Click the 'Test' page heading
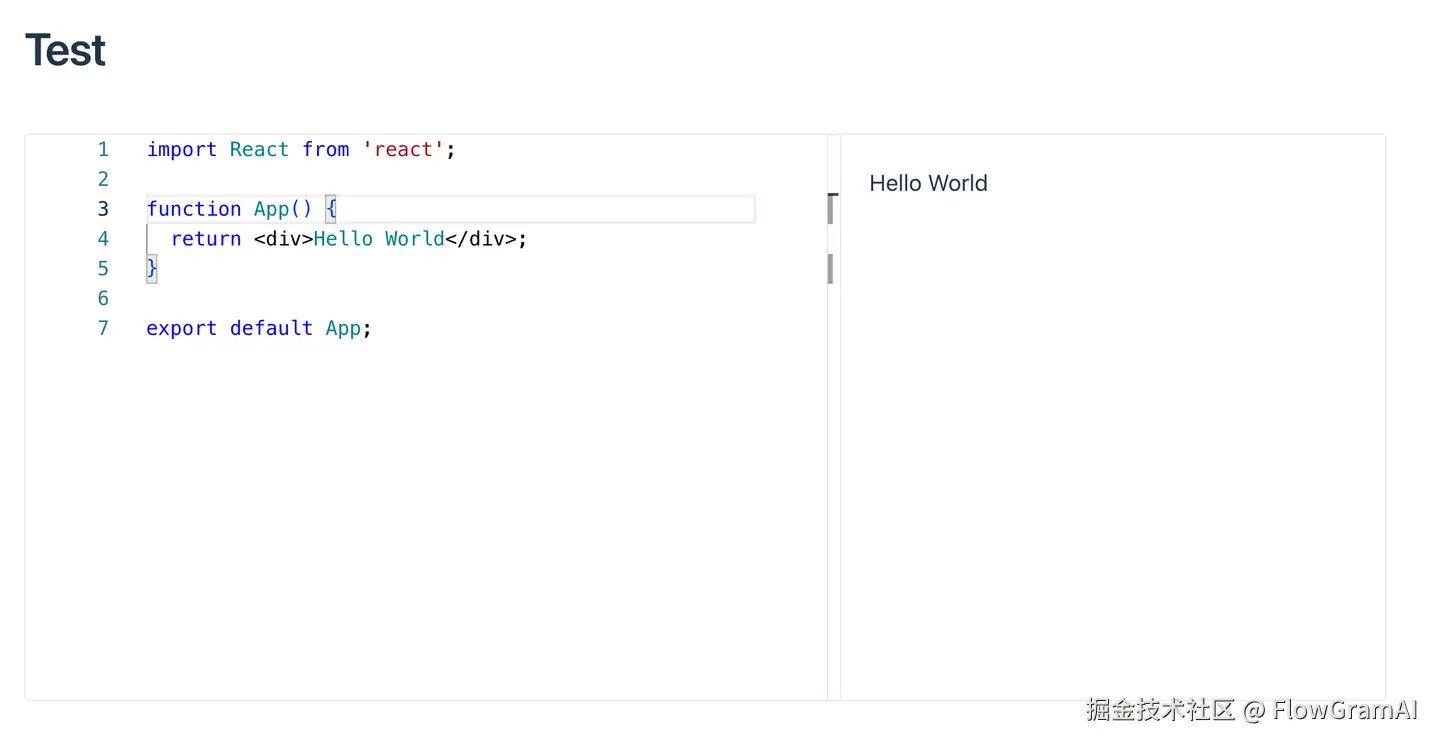The height and width of the screenshot is (745, 1440). coord(66,50)
